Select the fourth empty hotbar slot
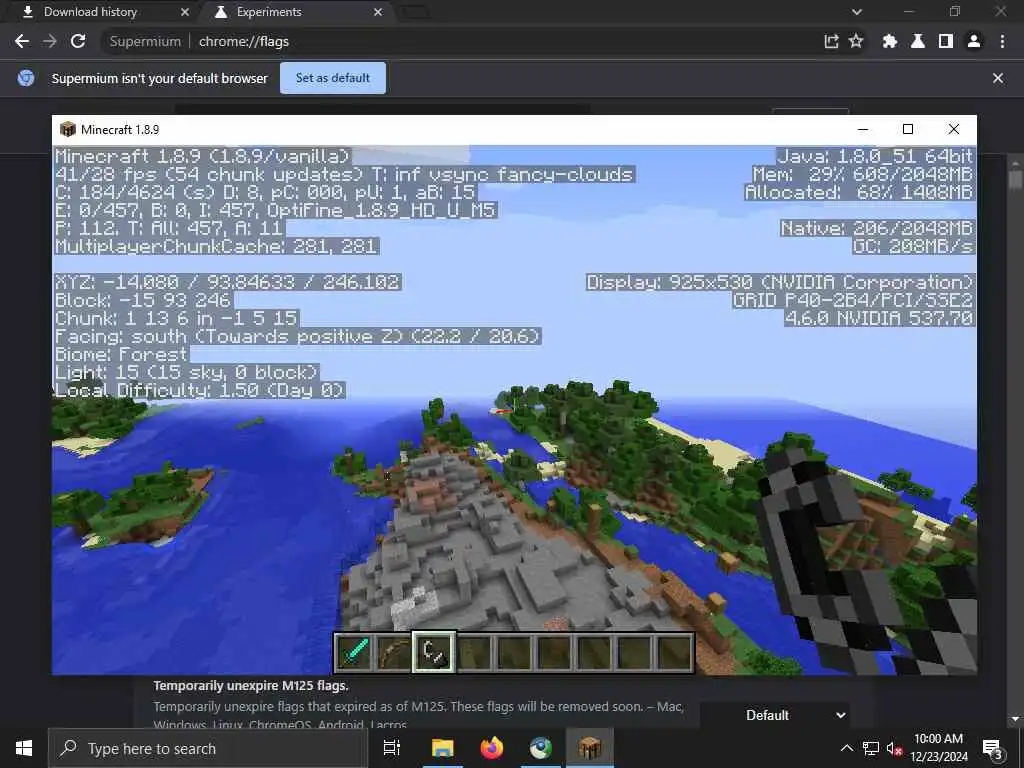 474,652
